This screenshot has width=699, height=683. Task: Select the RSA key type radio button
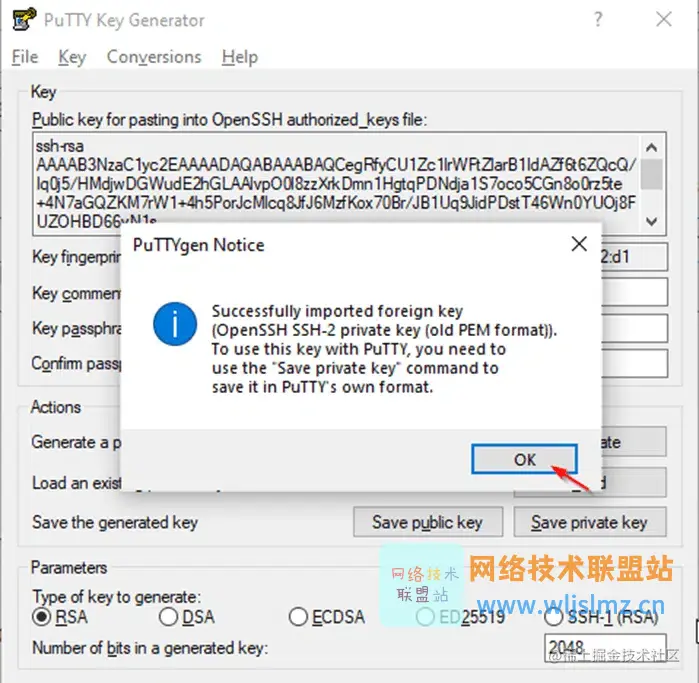coord(41,617)
